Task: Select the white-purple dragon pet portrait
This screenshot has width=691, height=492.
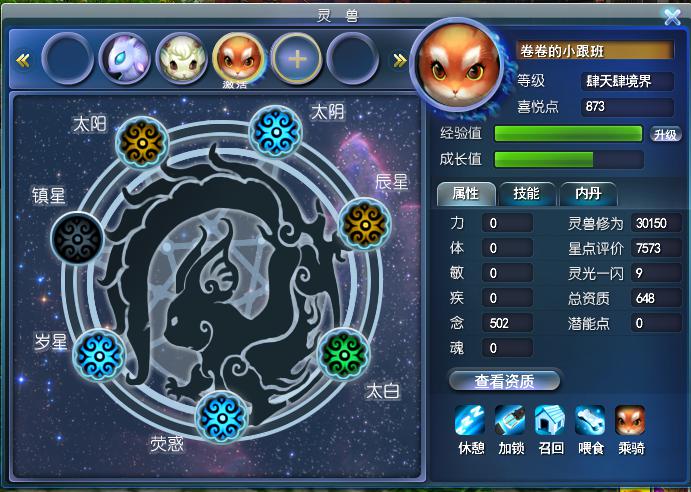Action: coord(125,59)
